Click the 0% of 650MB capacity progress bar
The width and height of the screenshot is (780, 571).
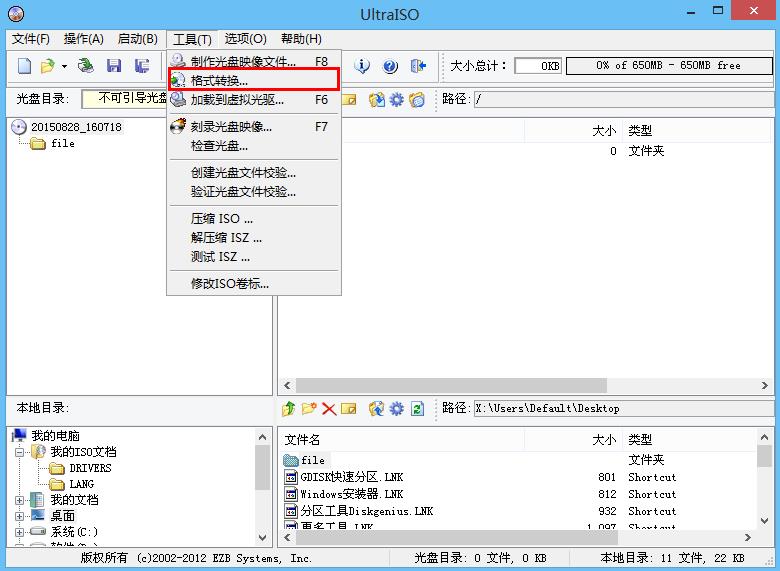pos(669,66)
